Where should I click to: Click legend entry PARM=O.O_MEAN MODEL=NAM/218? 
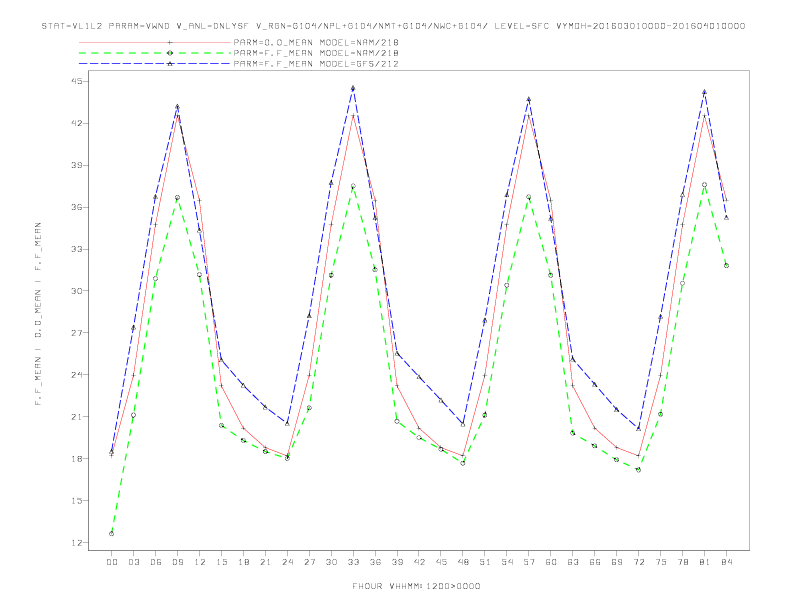point(316,42)
